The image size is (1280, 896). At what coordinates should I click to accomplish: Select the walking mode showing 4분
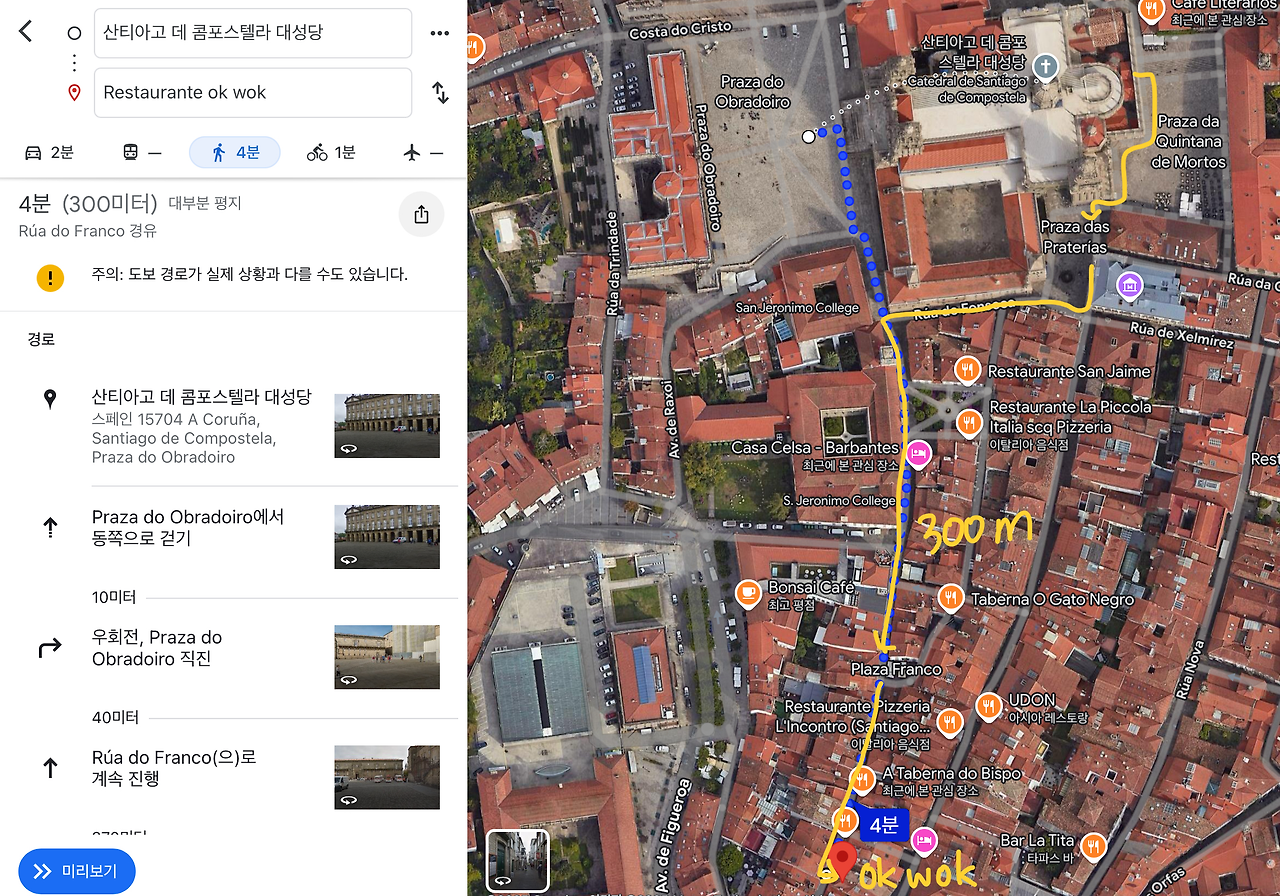(235, 152)
